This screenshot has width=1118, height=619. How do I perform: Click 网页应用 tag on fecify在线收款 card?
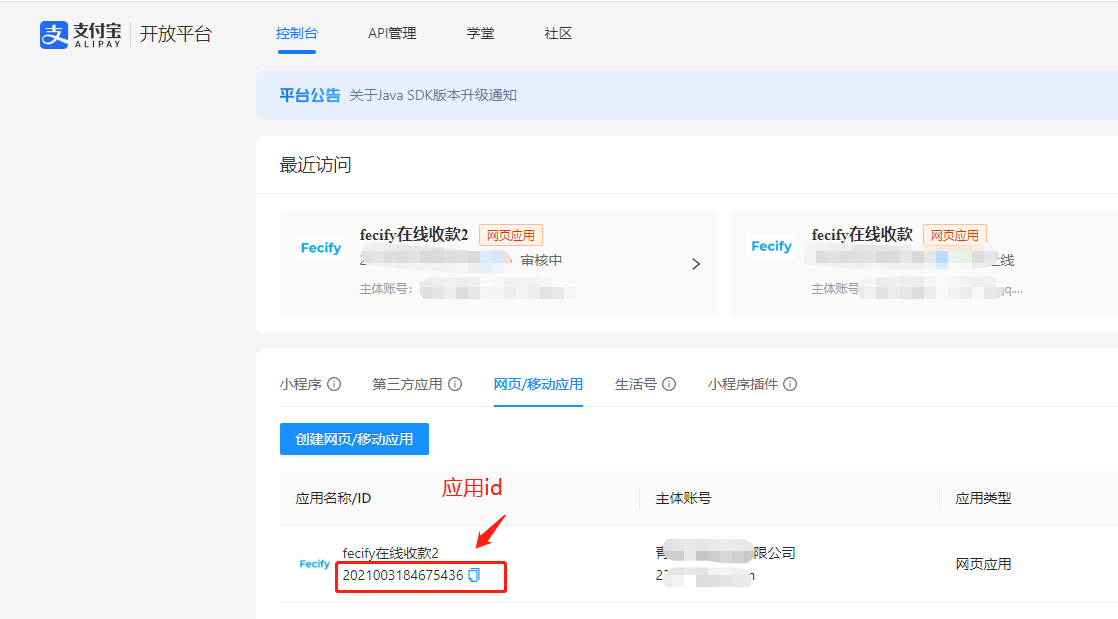(x=955, y=235)
